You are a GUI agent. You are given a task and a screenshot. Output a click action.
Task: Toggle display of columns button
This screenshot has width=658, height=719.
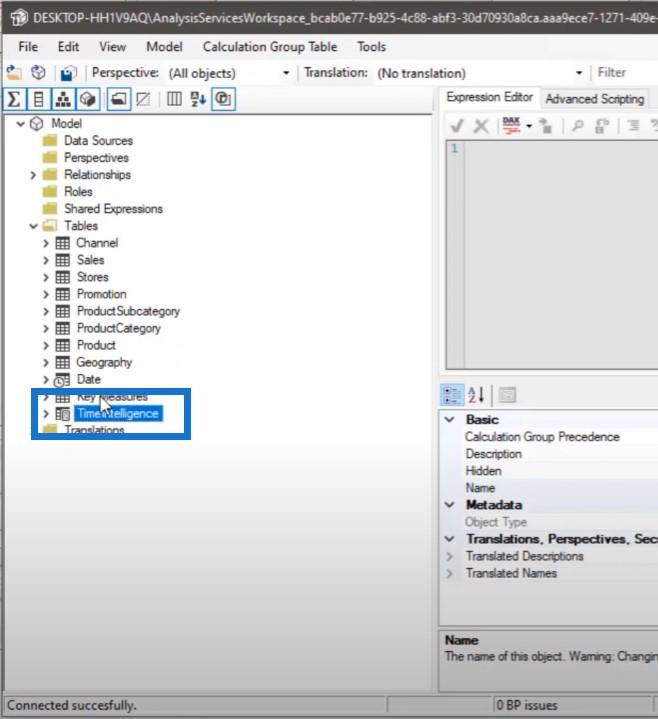[x=39, y=99]
